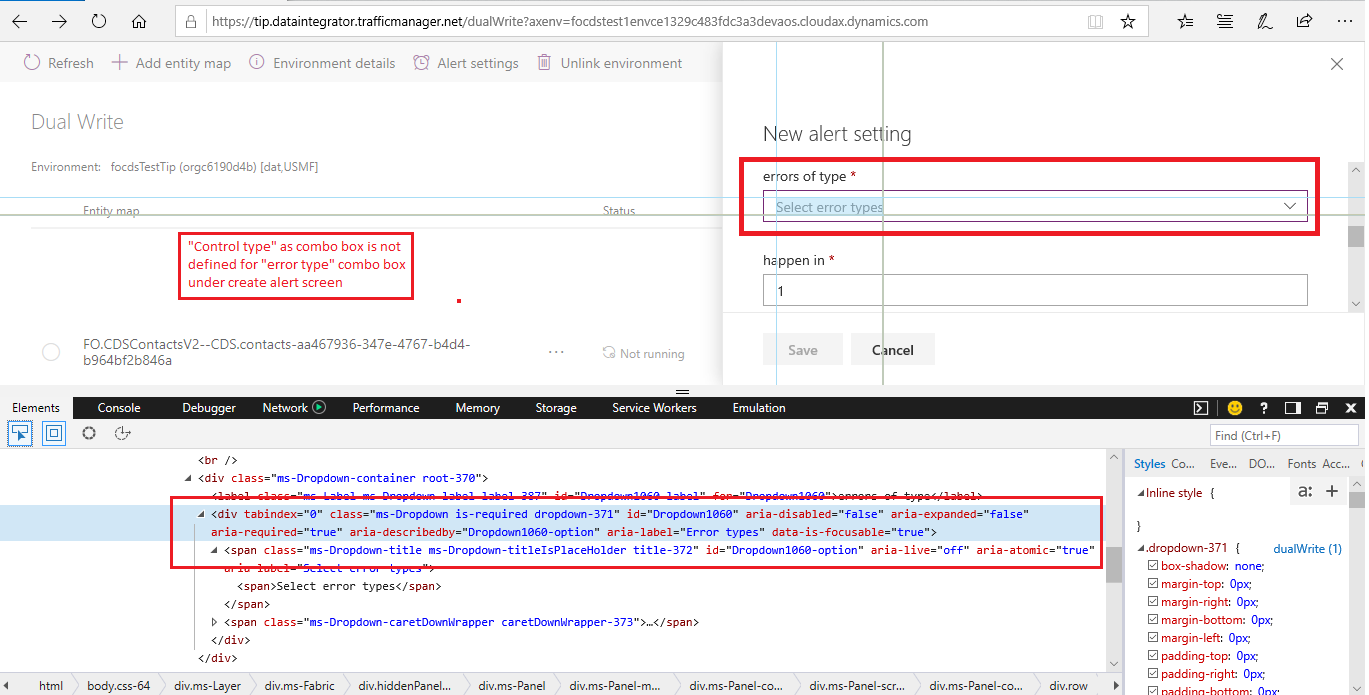Open DevTools help with the question mark icon

click(x=1263, y=407)
